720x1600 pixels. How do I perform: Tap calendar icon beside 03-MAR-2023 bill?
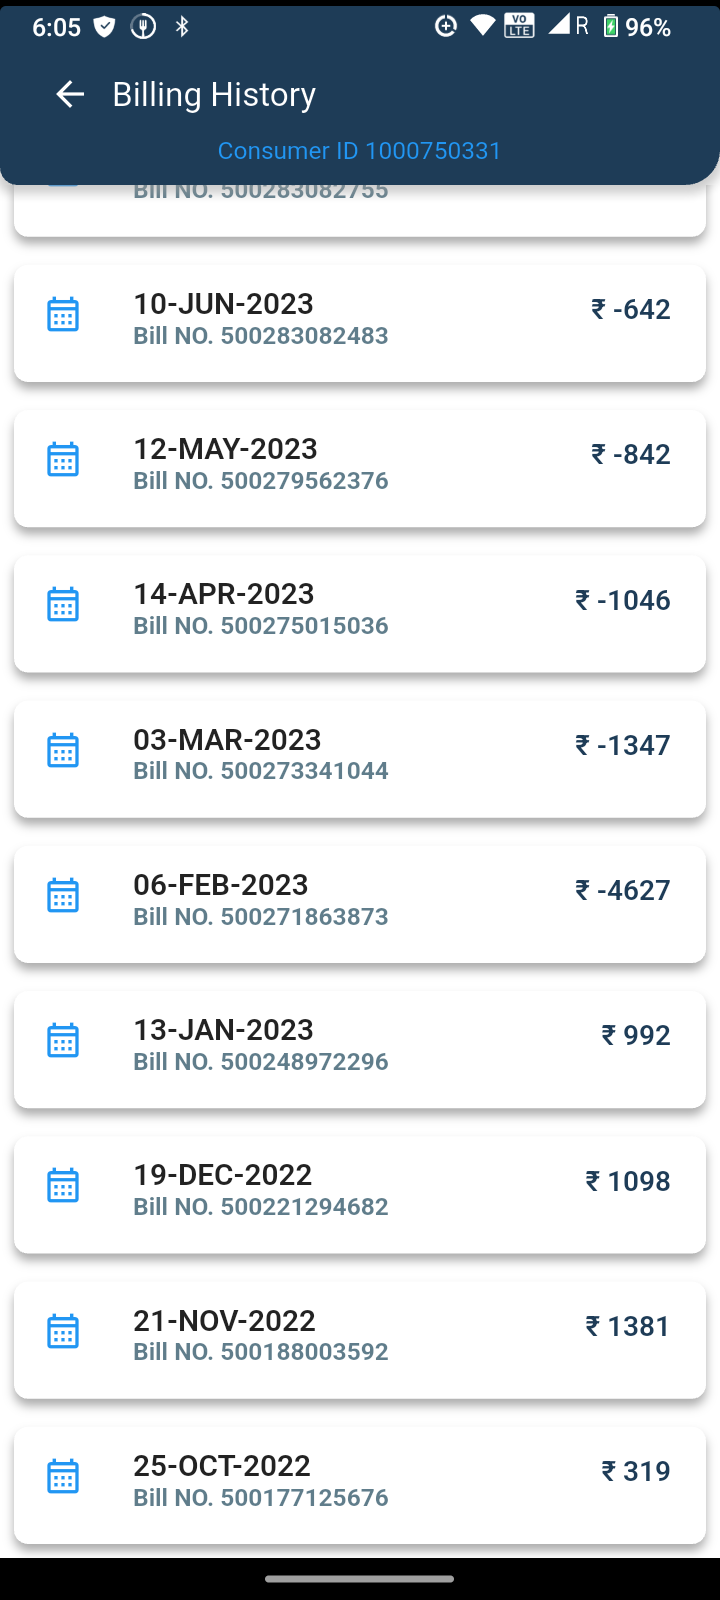(x=63, y=750)
